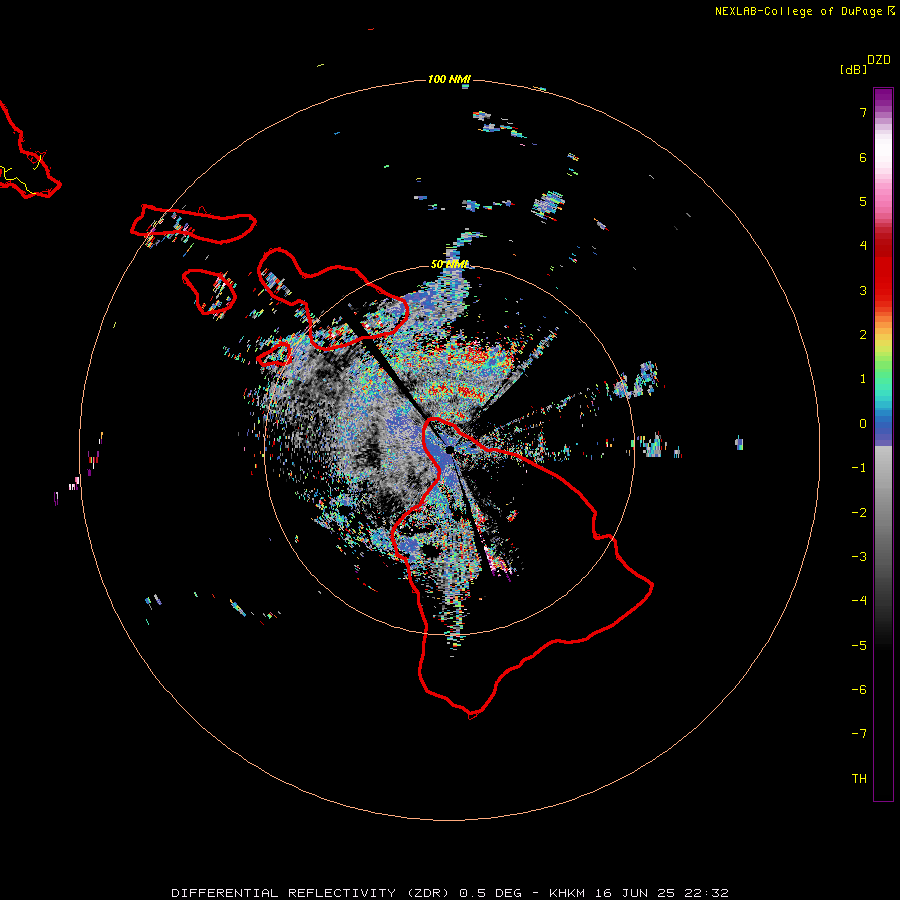Click the (ZDR) abbreviation in caption

tap(428, 893)
